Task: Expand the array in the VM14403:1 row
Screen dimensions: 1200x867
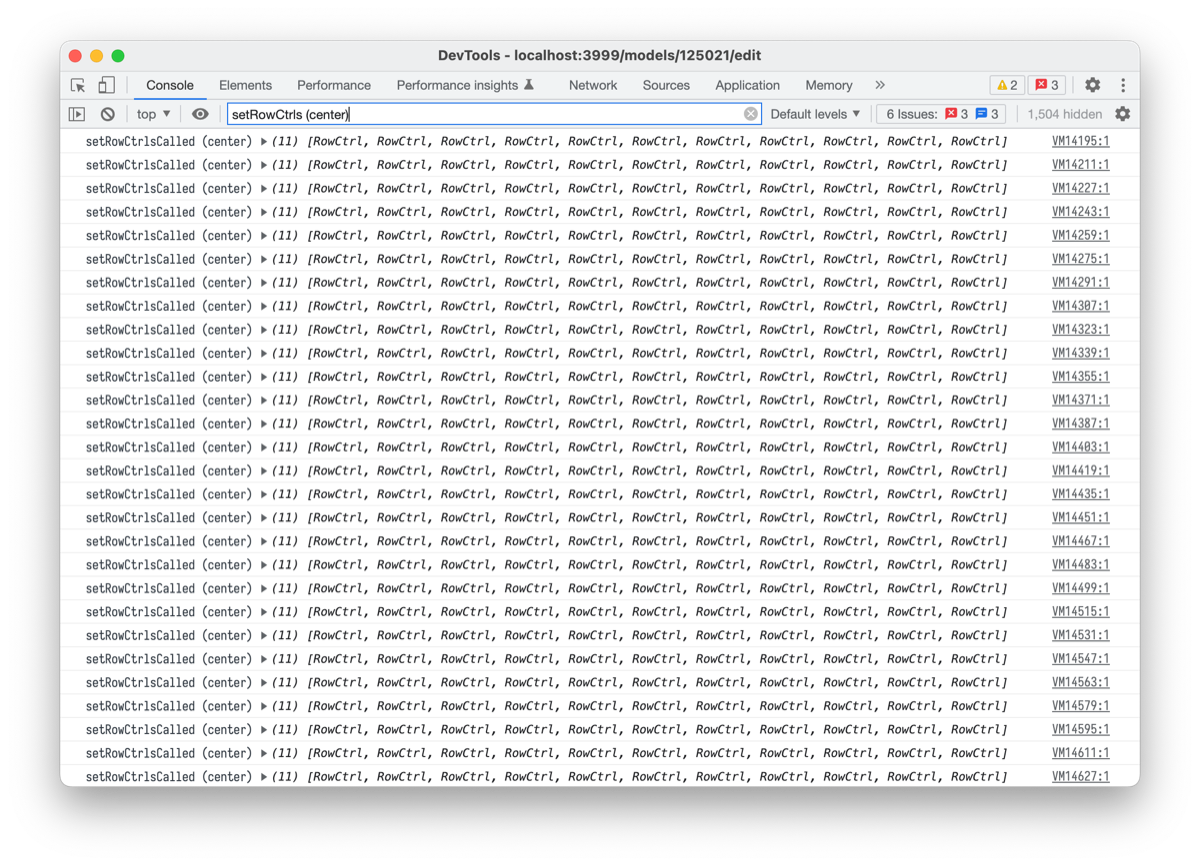Action: point(264,447)
